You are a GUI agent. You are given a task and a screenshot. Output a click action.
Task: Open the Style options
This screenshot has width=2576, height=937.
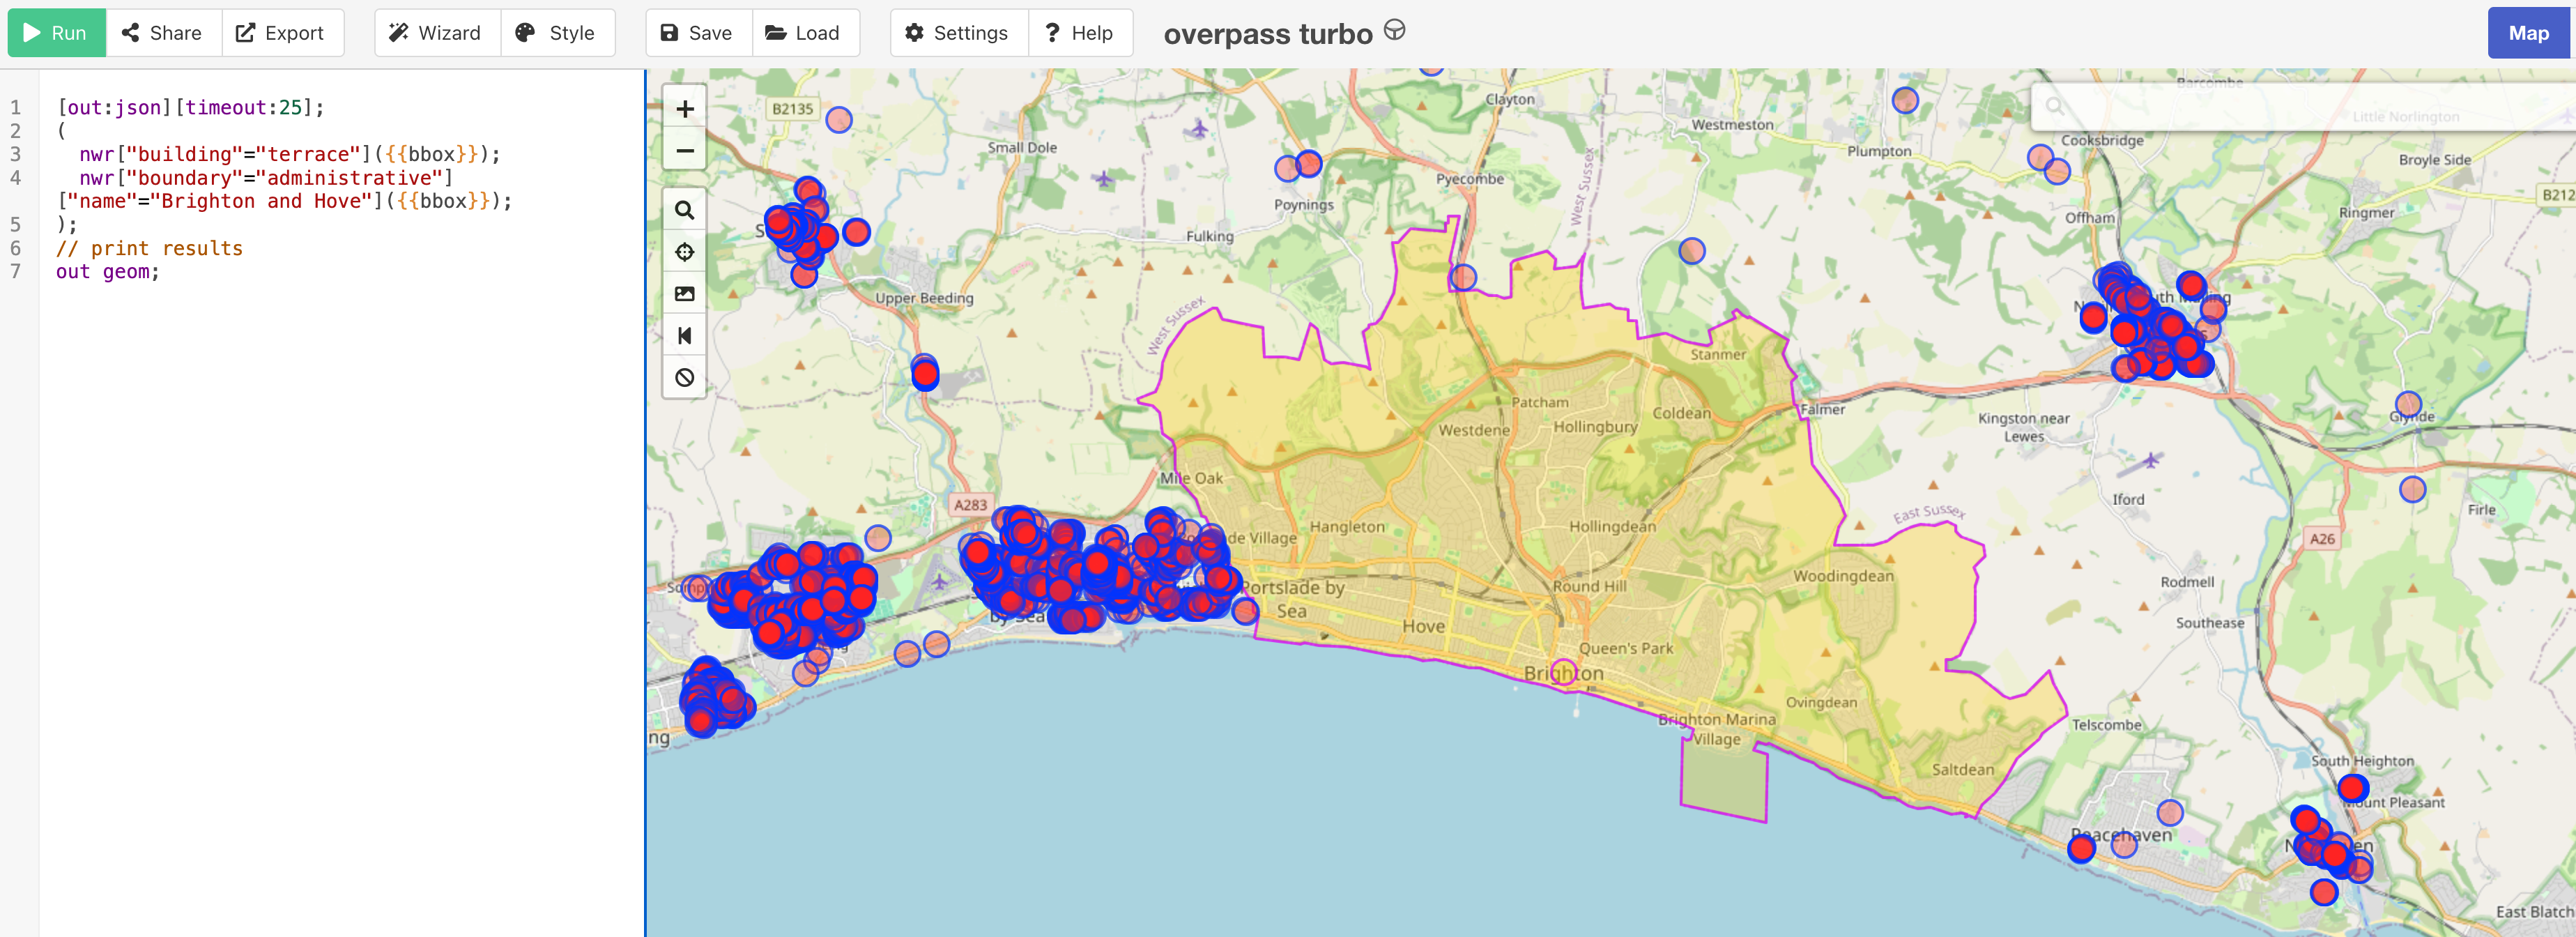[x=557, y=33]
